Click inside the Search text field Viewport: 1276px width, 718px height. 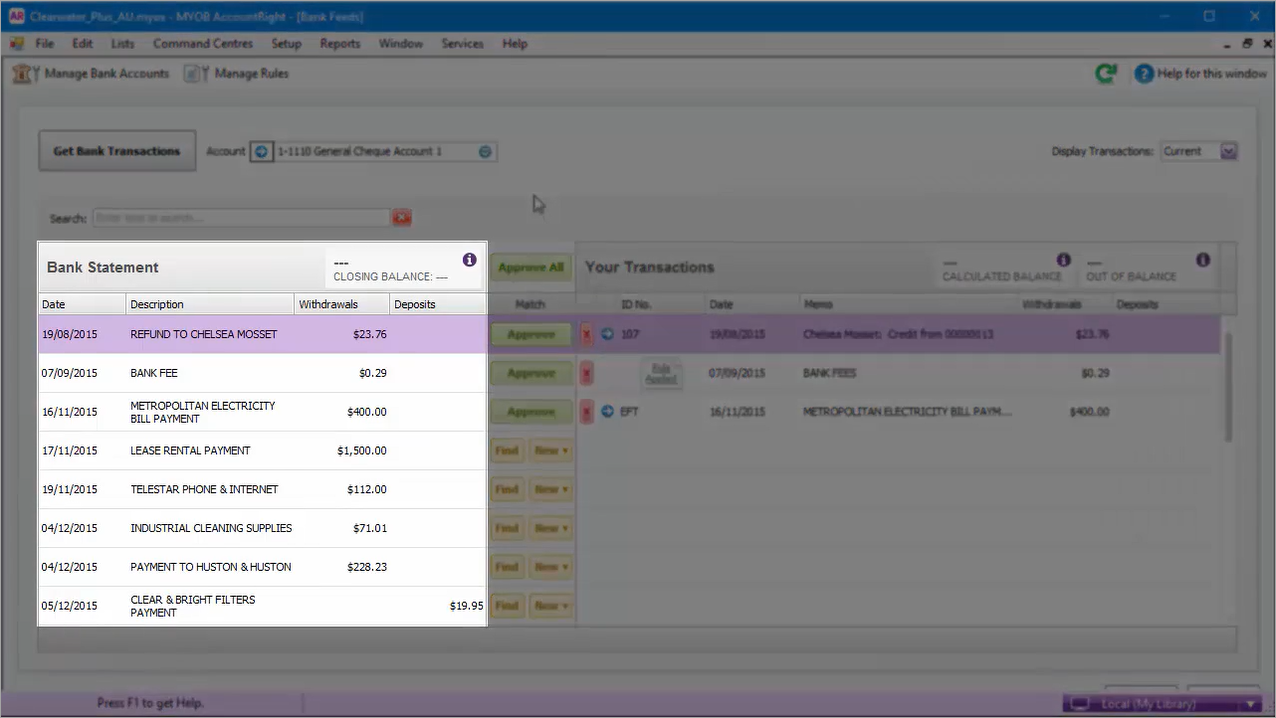[240, 218]
